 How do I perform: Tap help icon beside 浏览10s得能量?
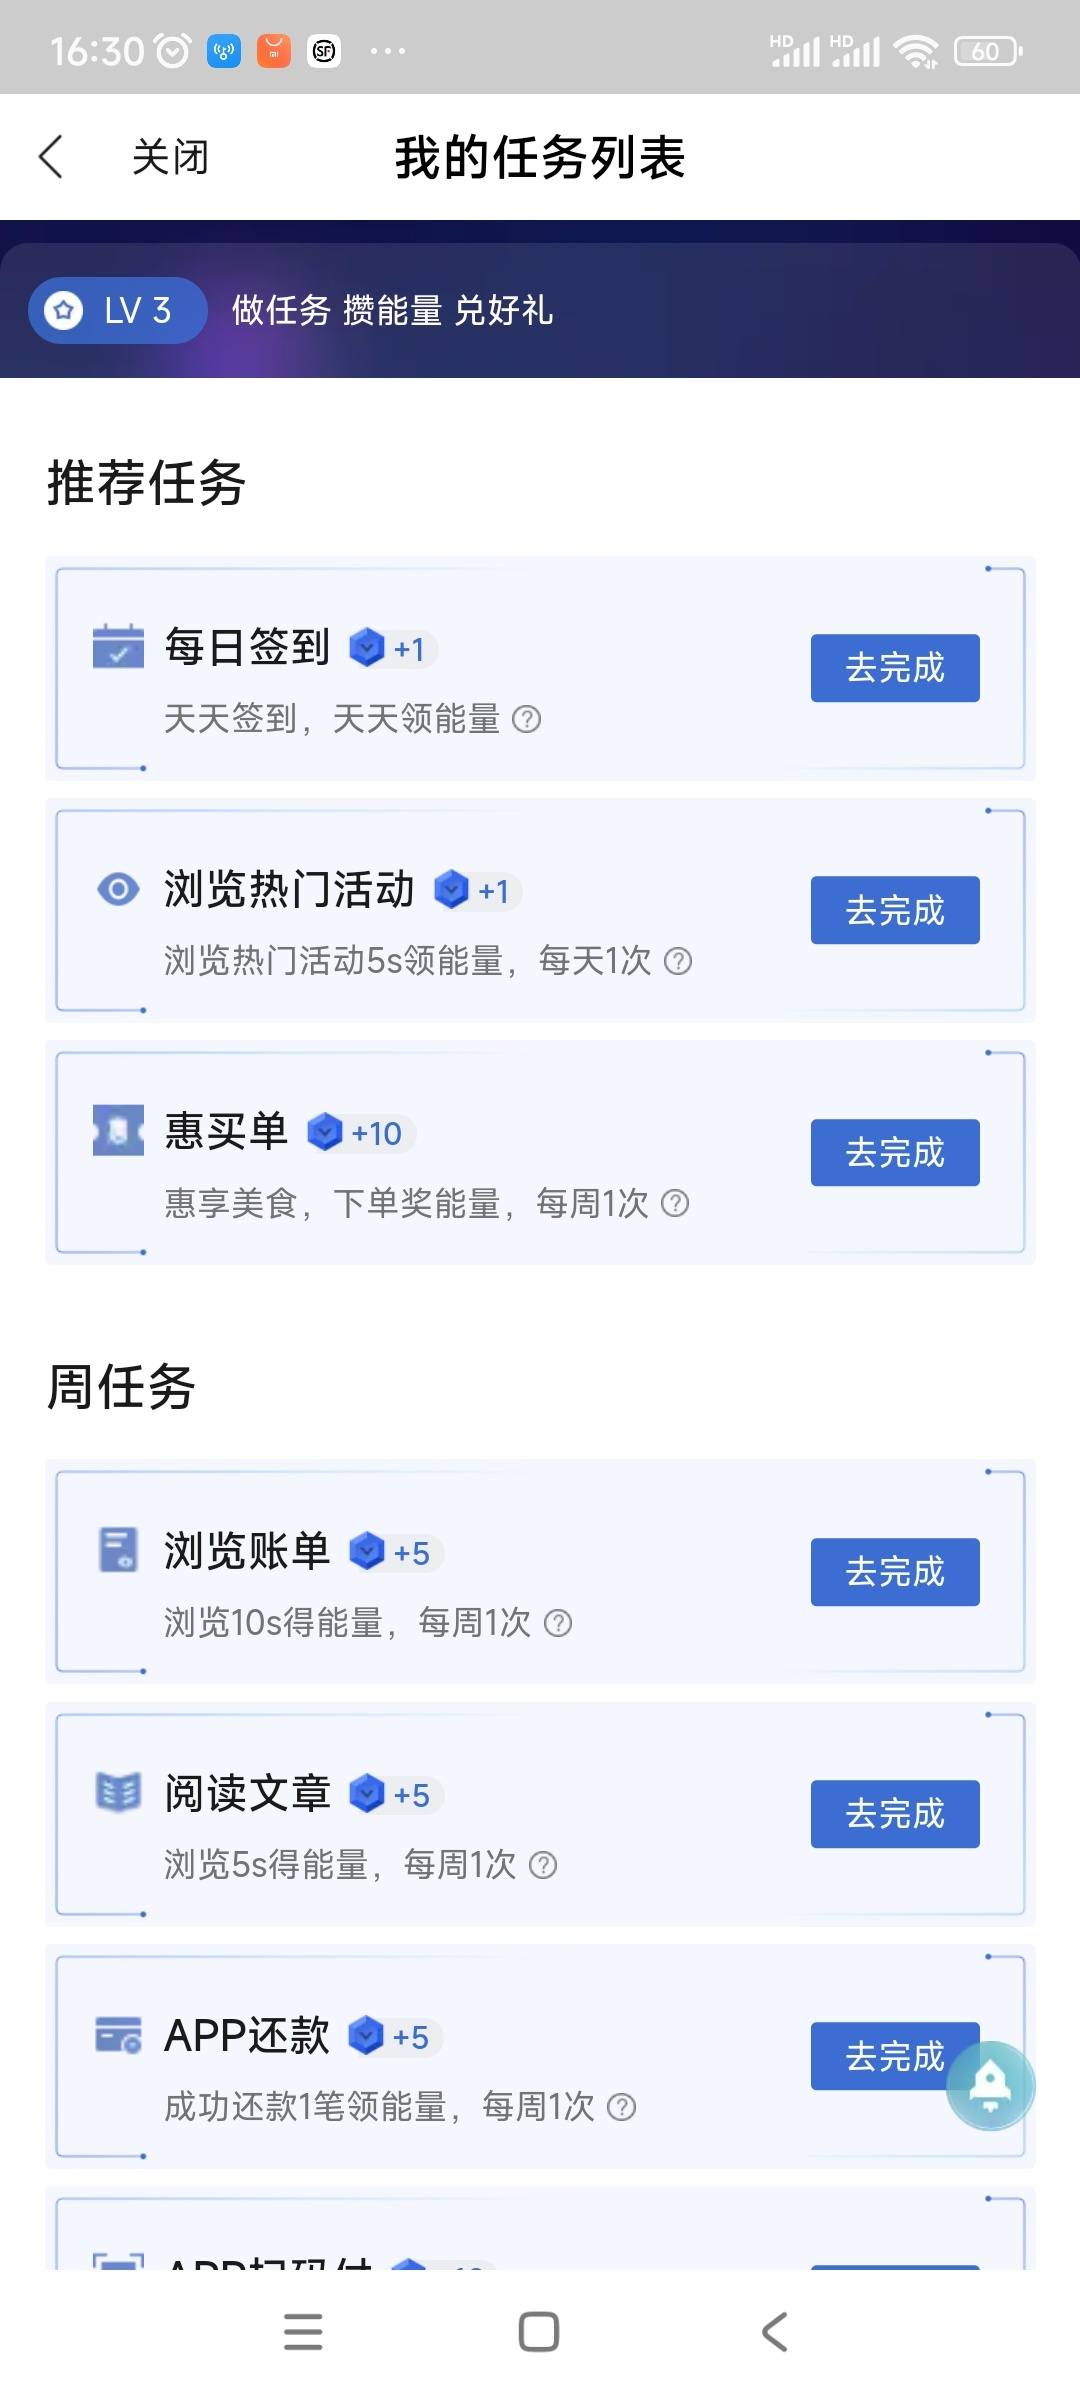(x=558, y=1623)
